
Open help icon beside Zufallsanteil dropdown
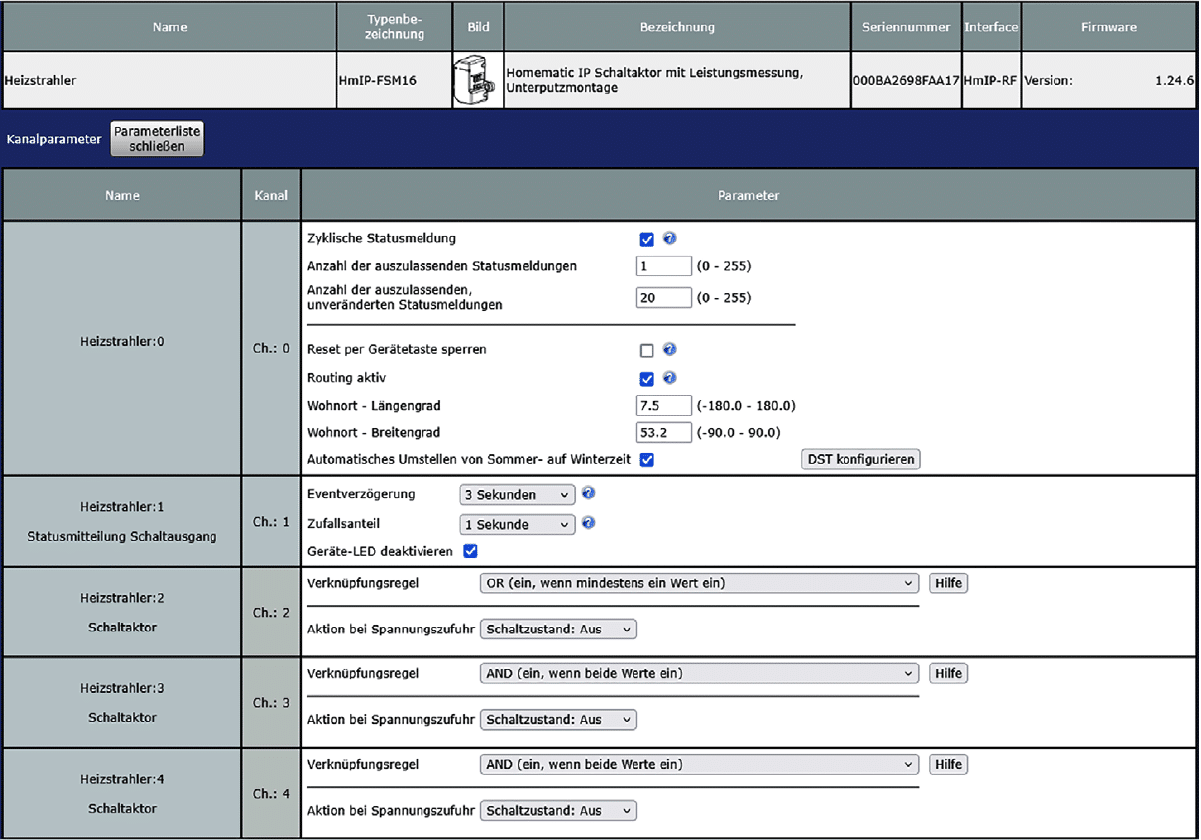[589, 523]
